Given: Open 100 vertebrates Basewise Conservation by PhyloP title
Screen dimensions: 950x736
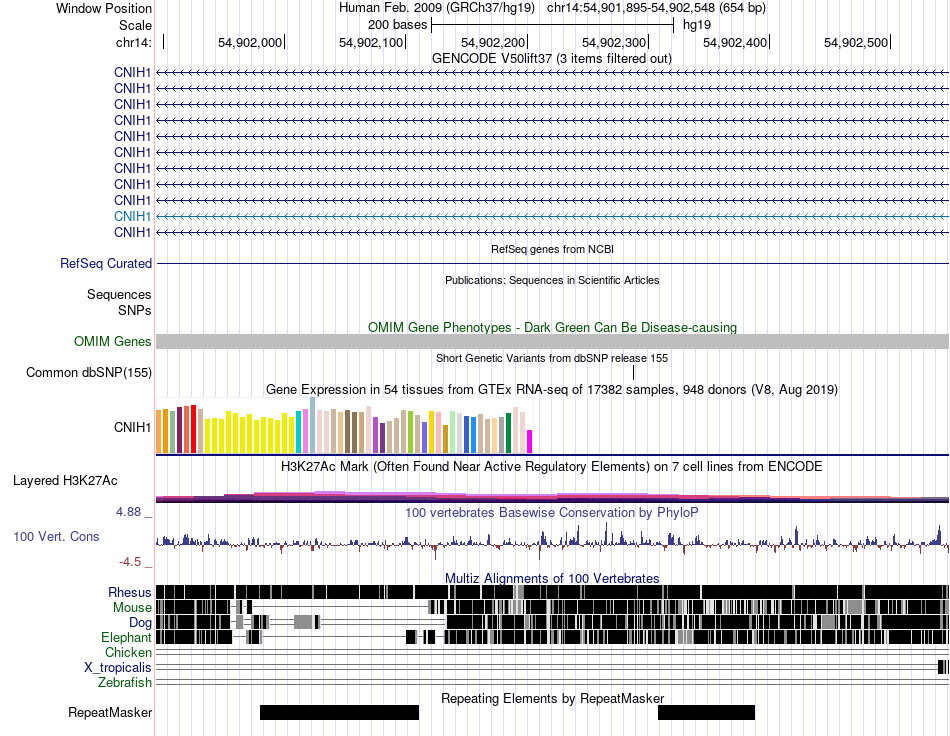Looking at the screenshot, I should tap(552, 512).
